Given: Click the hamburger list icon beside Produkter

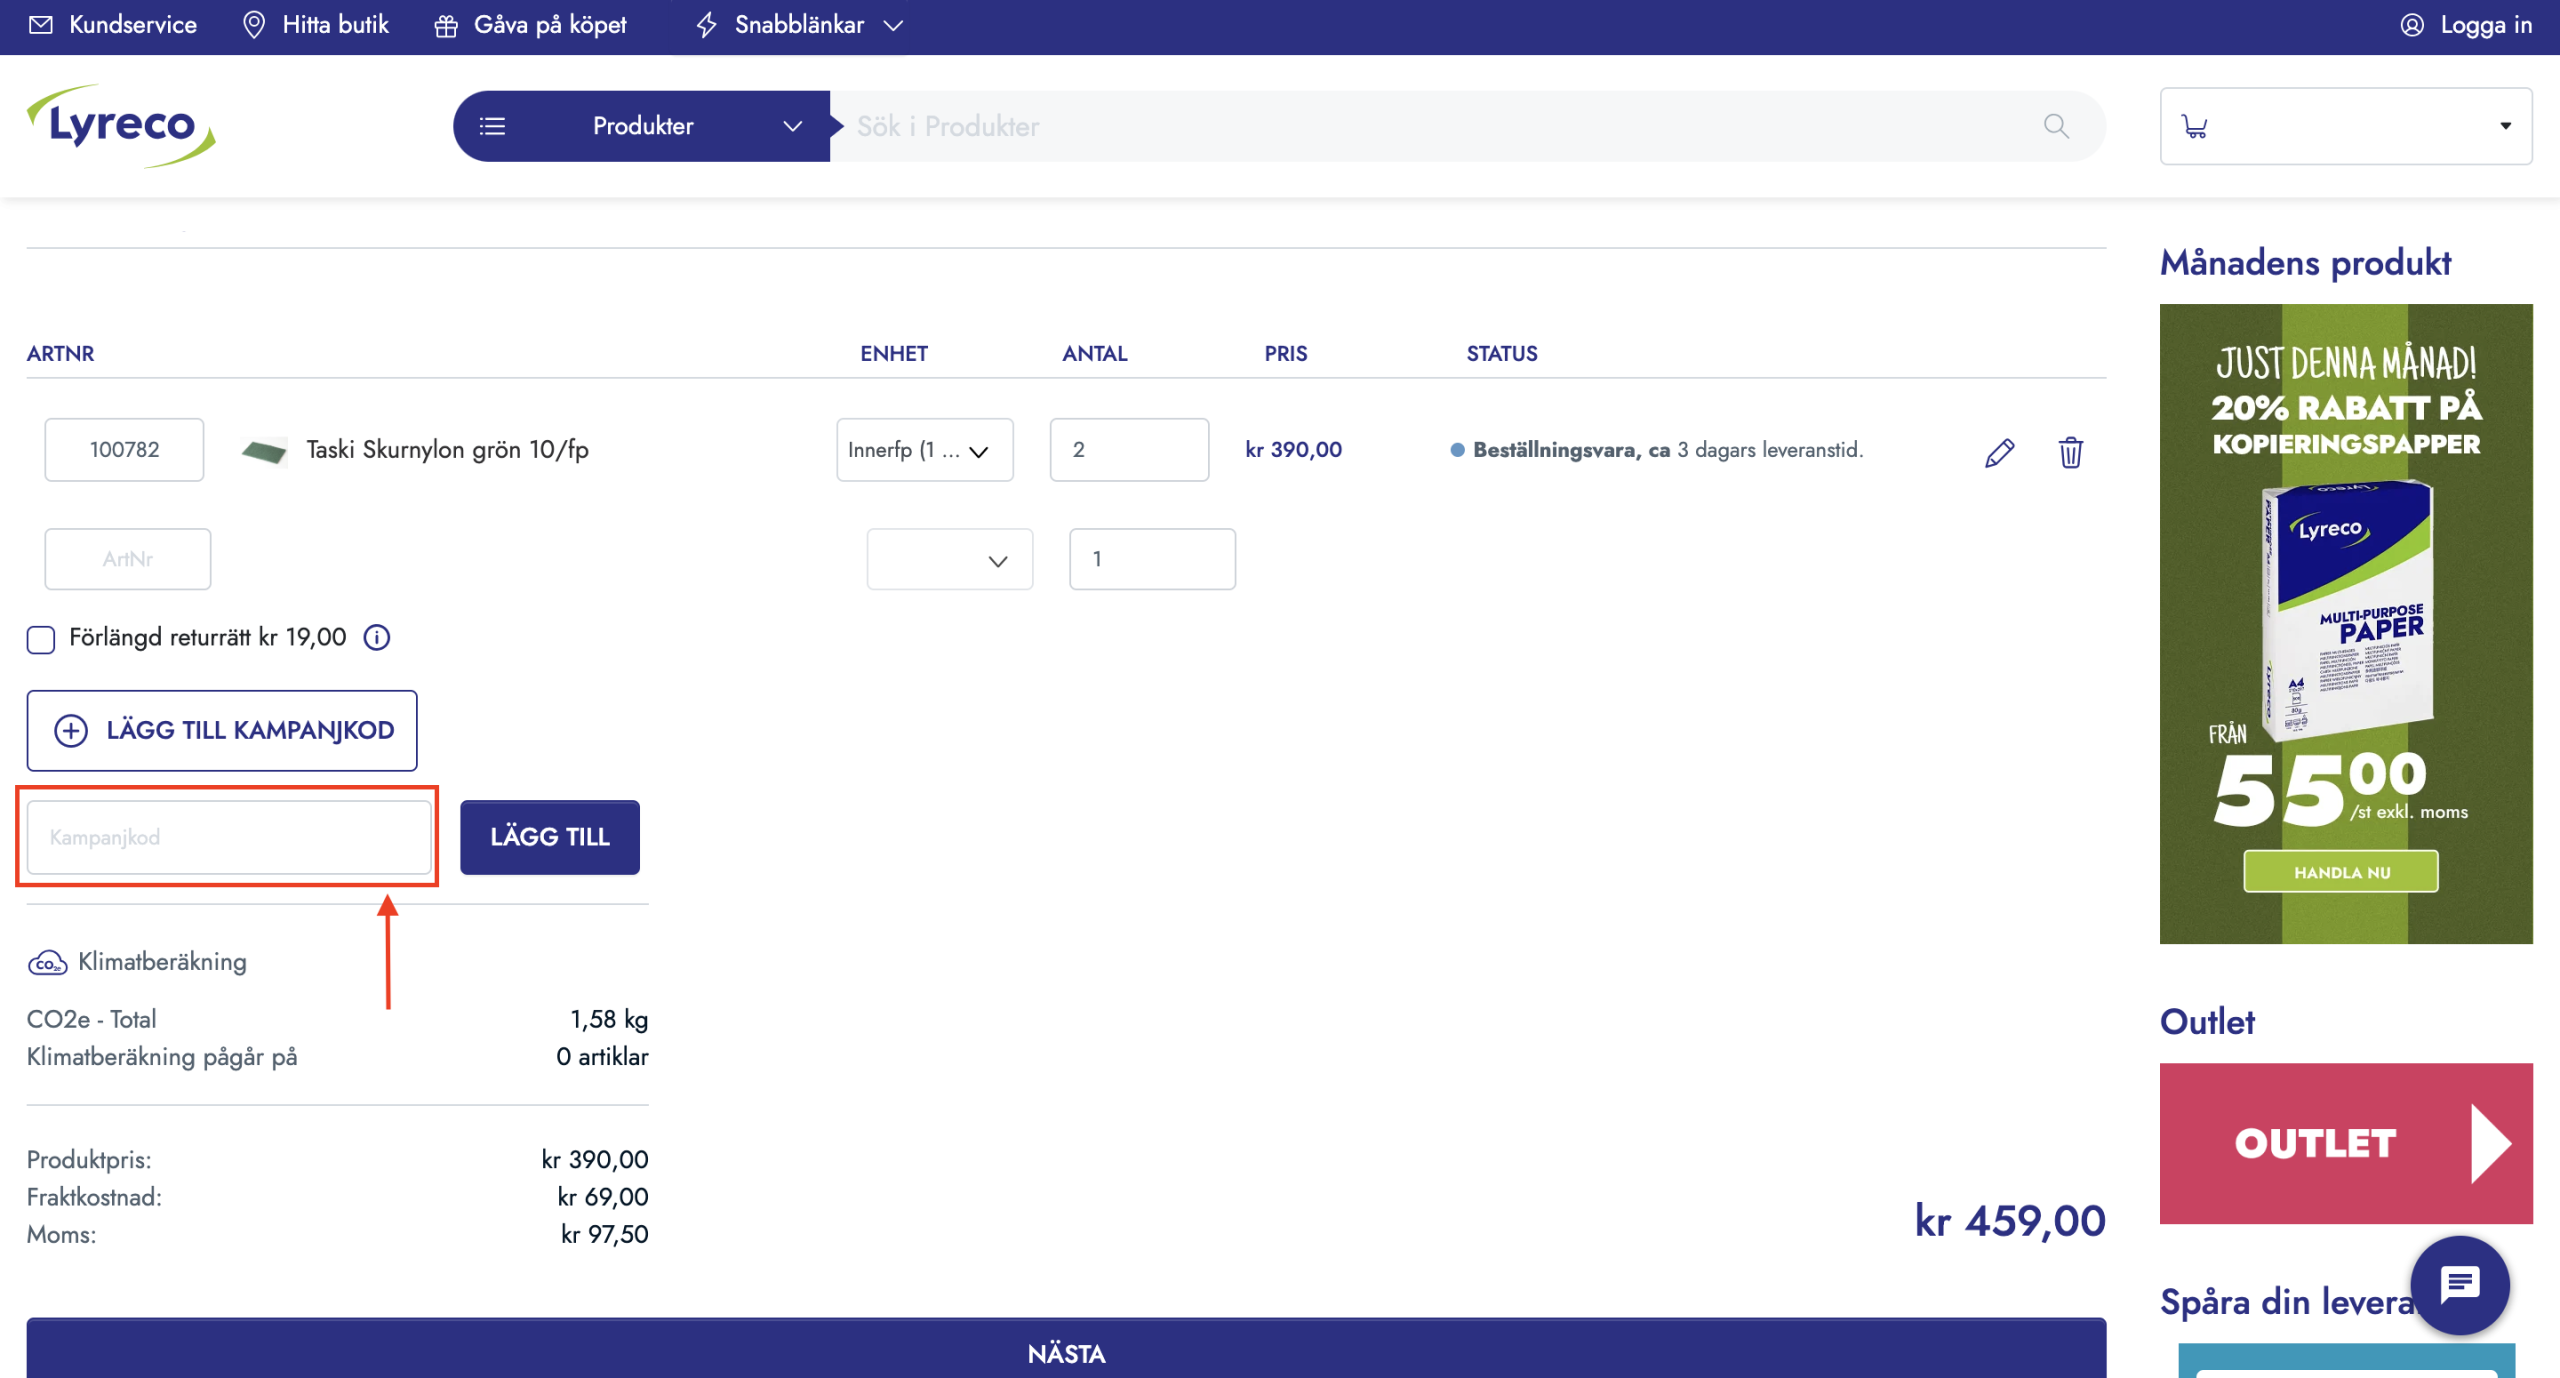Looking at the screenshot, I should (492, 126).
